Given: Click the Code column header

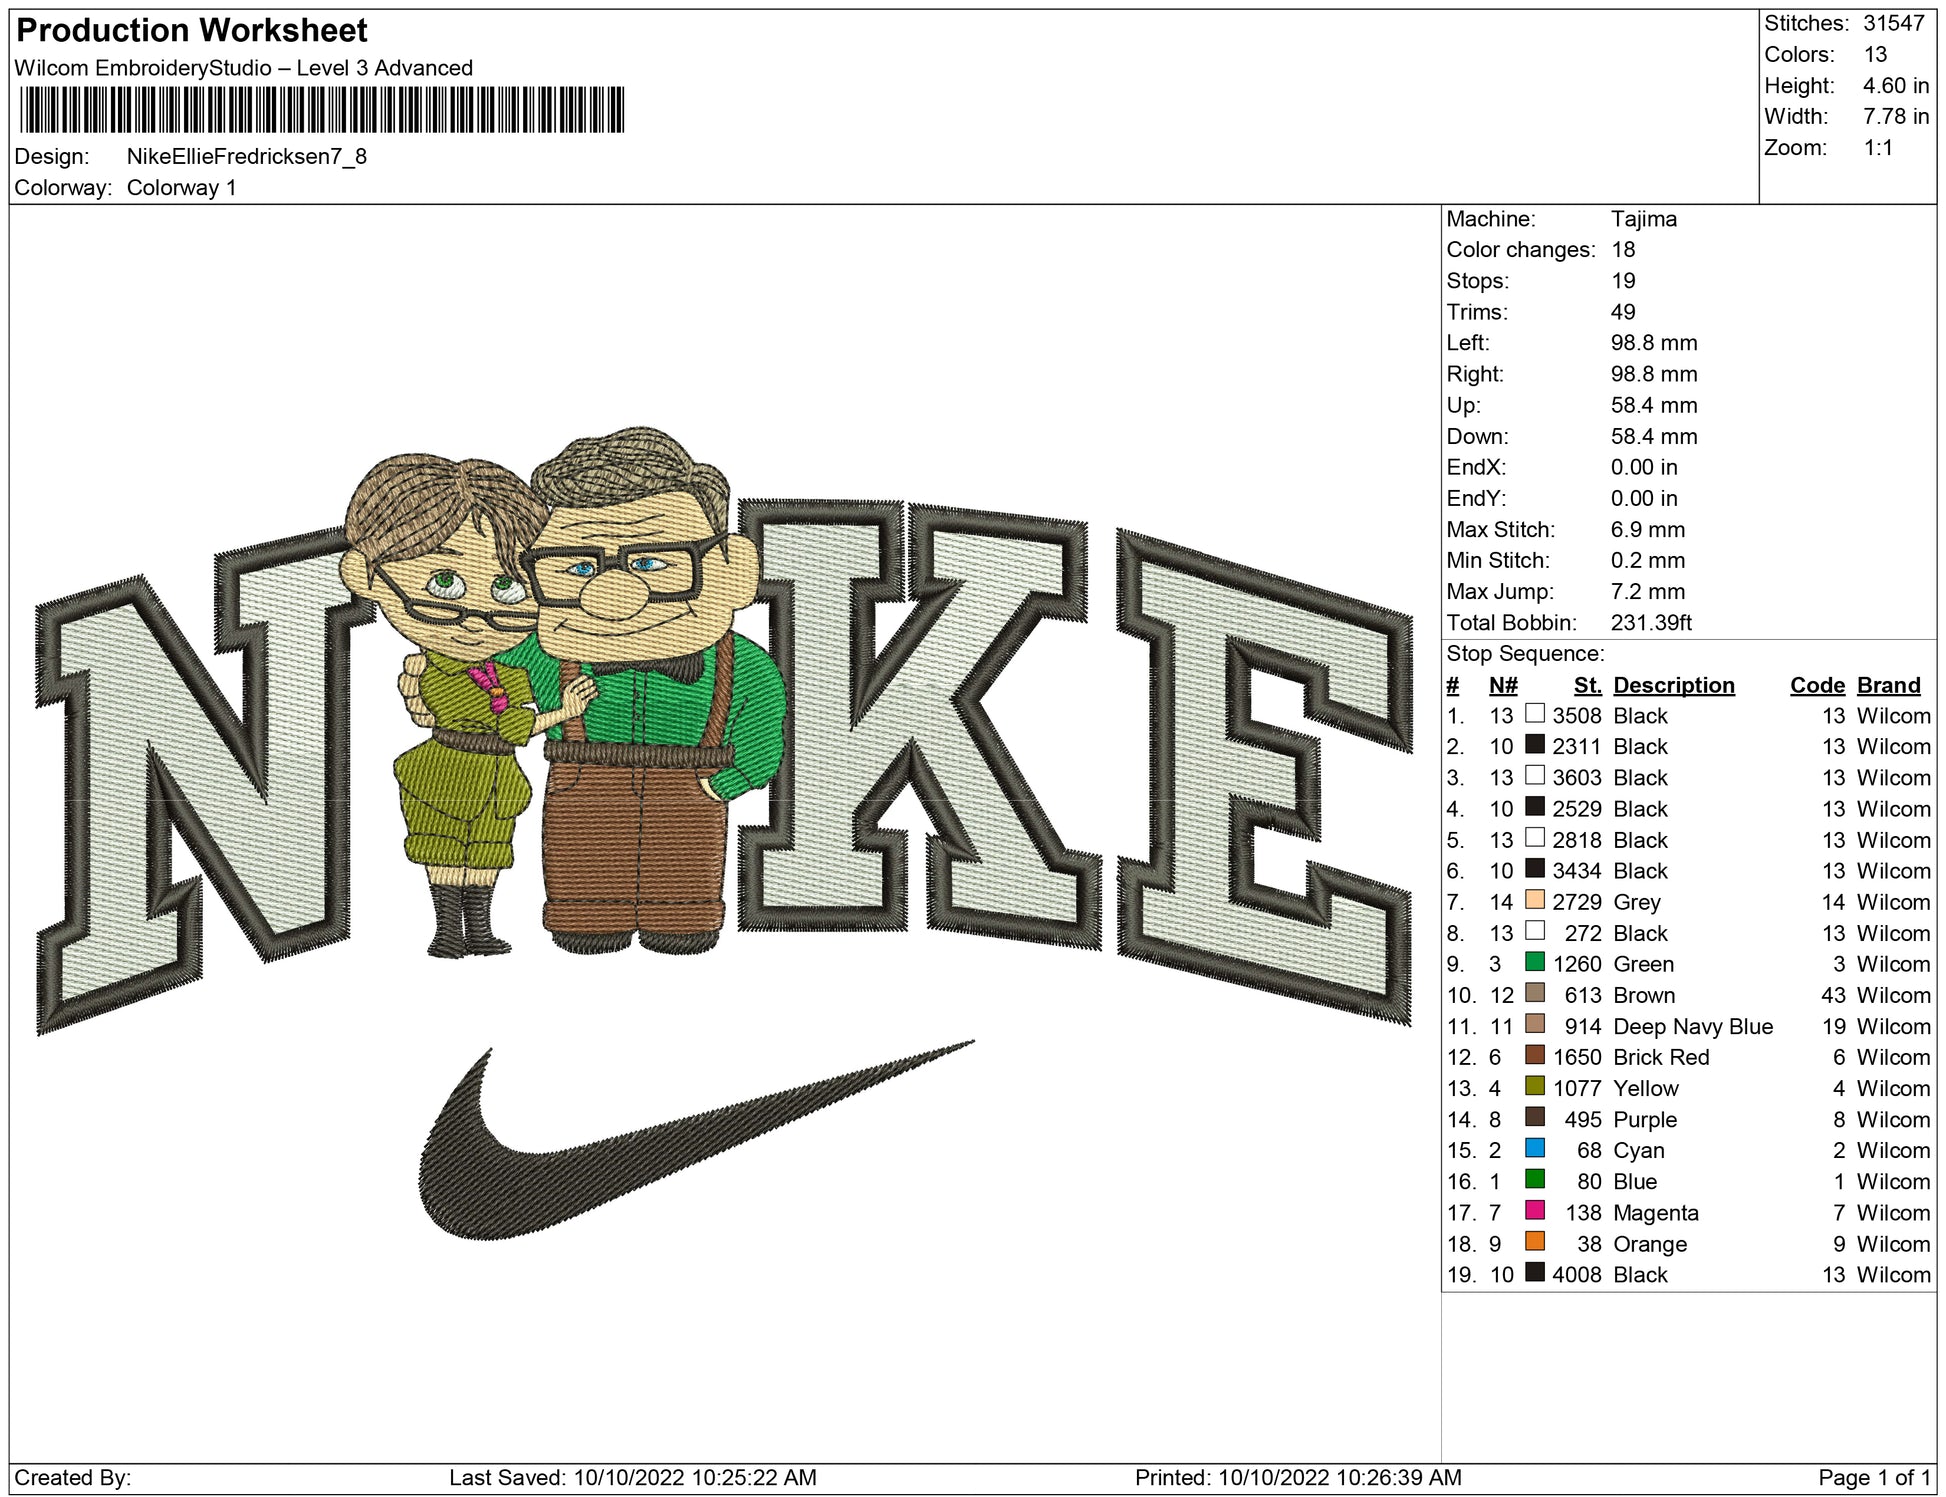Looking at the screenshot, I should [1816, 685].
